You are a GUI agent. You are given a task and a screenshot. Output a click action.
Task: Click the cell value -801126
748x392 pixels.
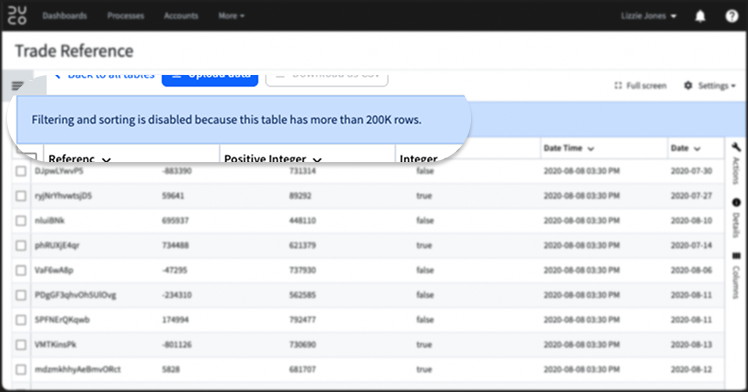point(177,344)
